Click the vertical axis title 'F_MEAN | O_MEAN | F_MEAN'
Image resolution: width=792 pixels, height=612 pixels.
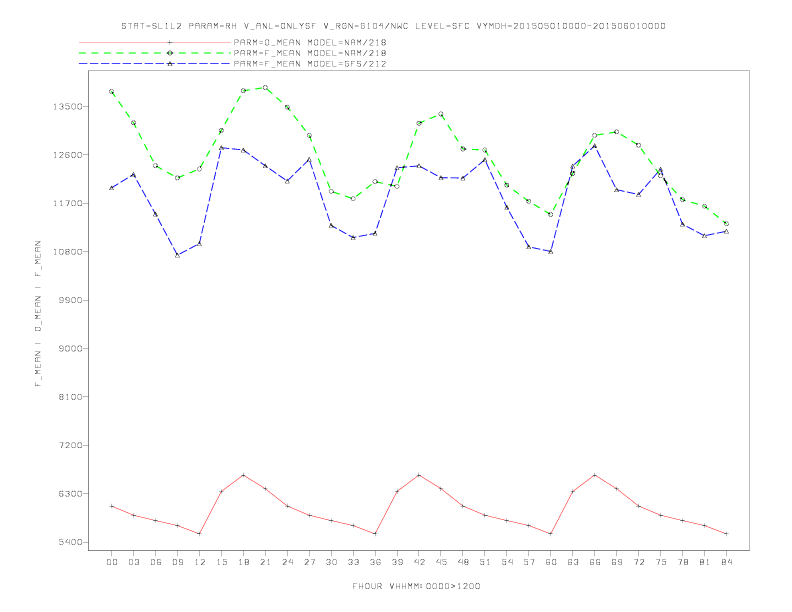point(38,314)
